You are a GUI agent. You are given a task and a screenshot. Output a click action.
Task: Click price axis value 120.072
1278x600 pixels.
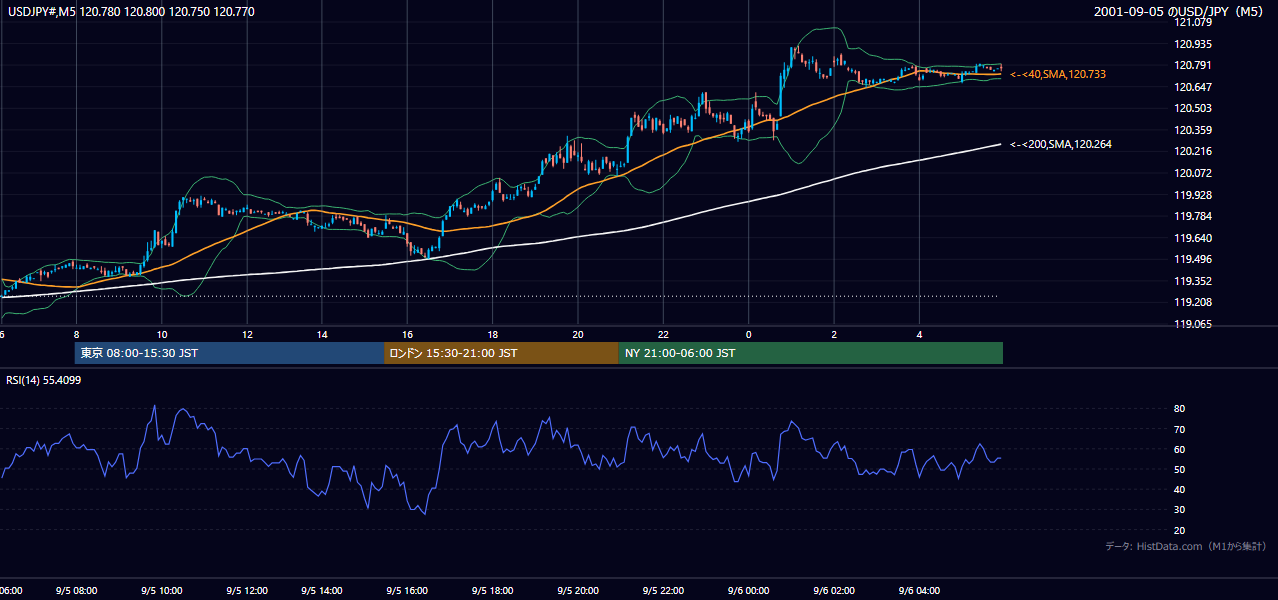pyautogui.click(x=1194, y=173)
